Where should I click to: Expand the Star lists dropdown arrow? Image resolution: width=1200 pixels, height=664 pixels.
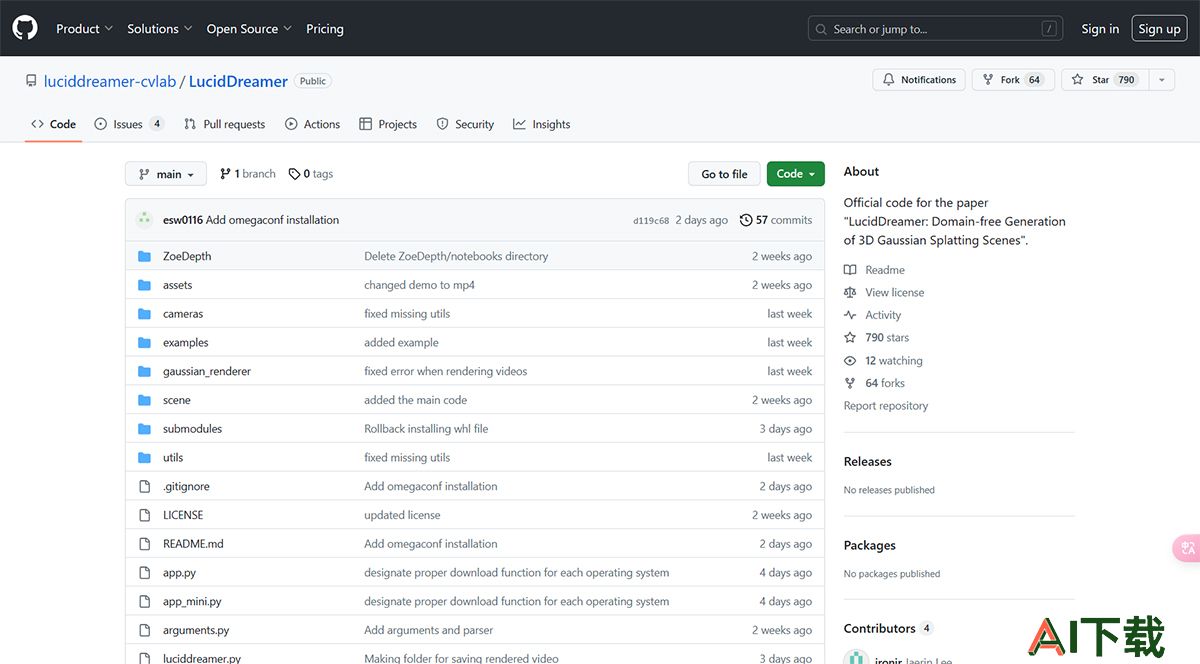point(1161,80)
